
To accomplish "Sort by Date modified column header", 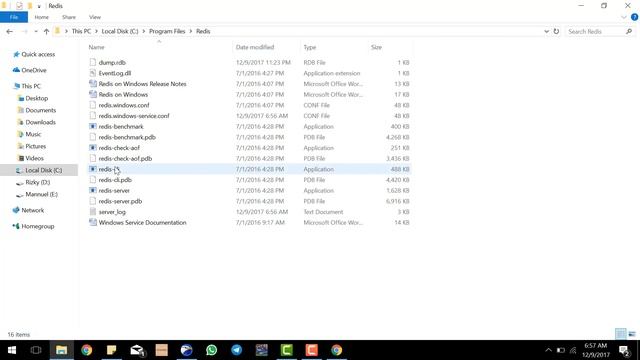I will 255,47.
